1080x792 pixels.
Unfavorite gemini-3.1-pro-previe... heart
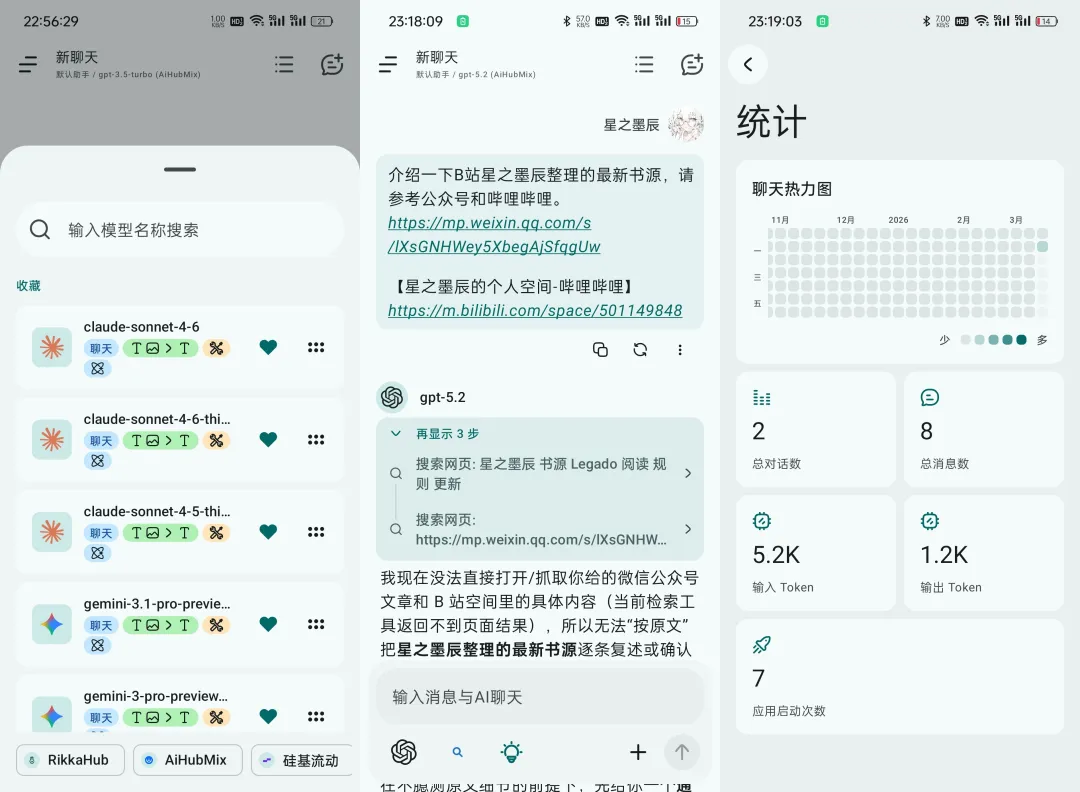coord(268,624)
